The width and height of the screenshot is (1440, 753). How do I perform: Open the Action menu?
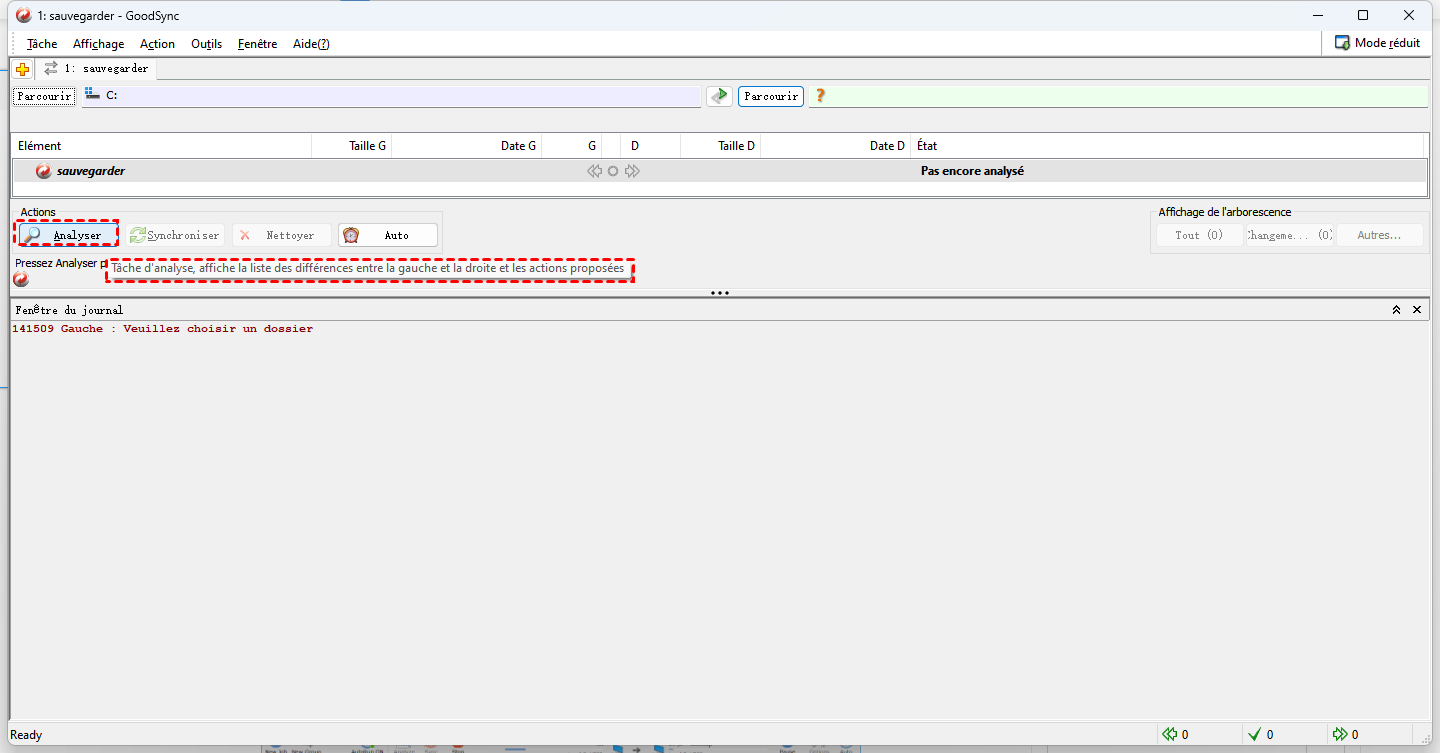point(157,44)
